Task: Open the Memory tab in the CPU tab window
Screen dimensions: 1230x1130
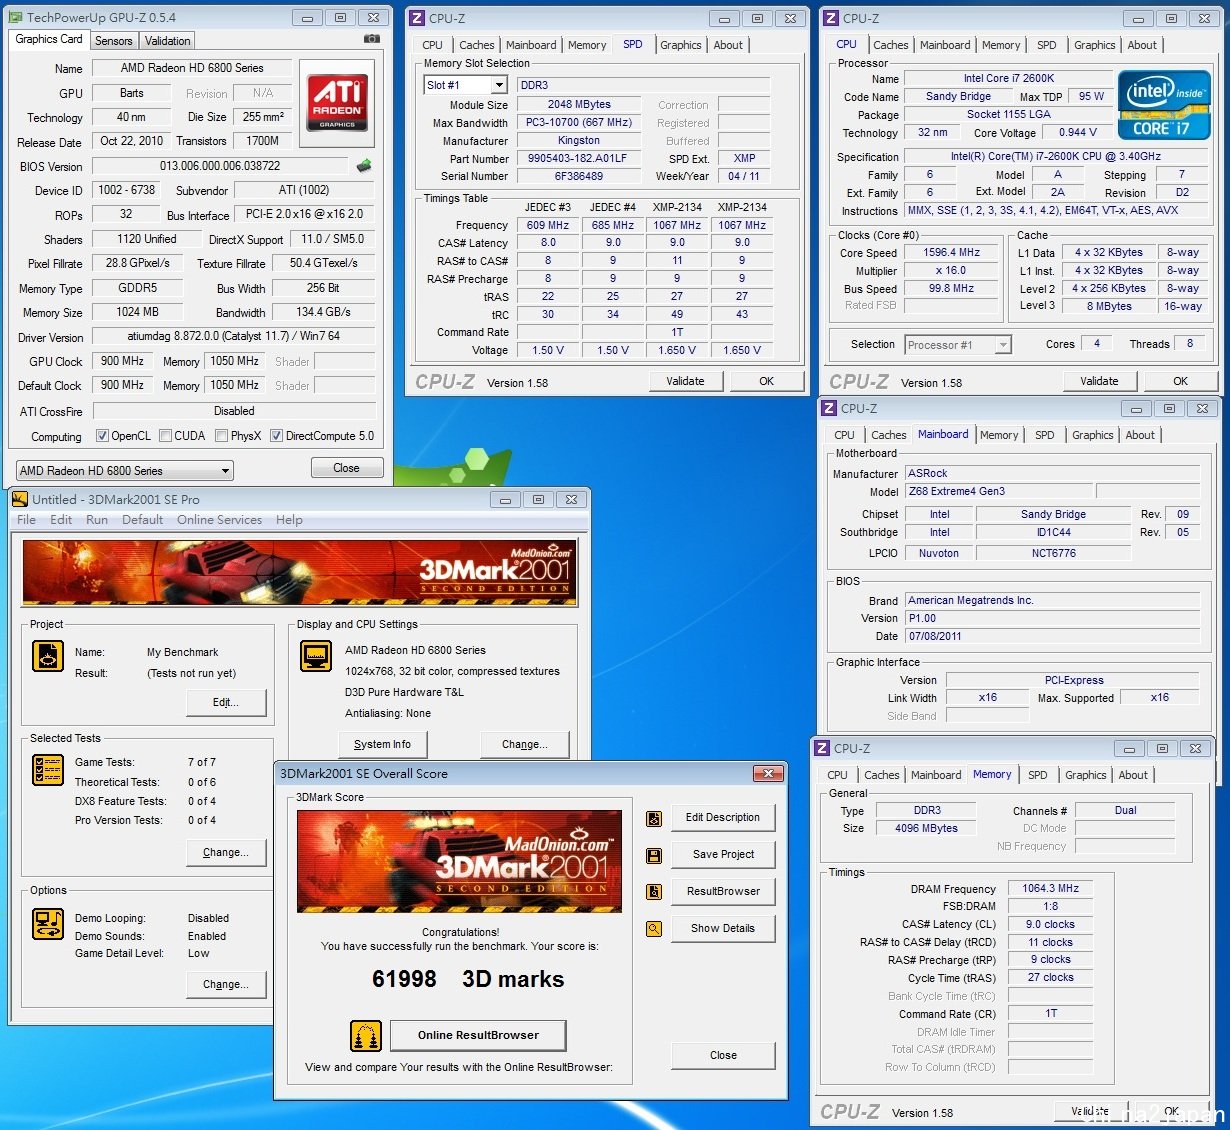Action: click(1001, 45)
